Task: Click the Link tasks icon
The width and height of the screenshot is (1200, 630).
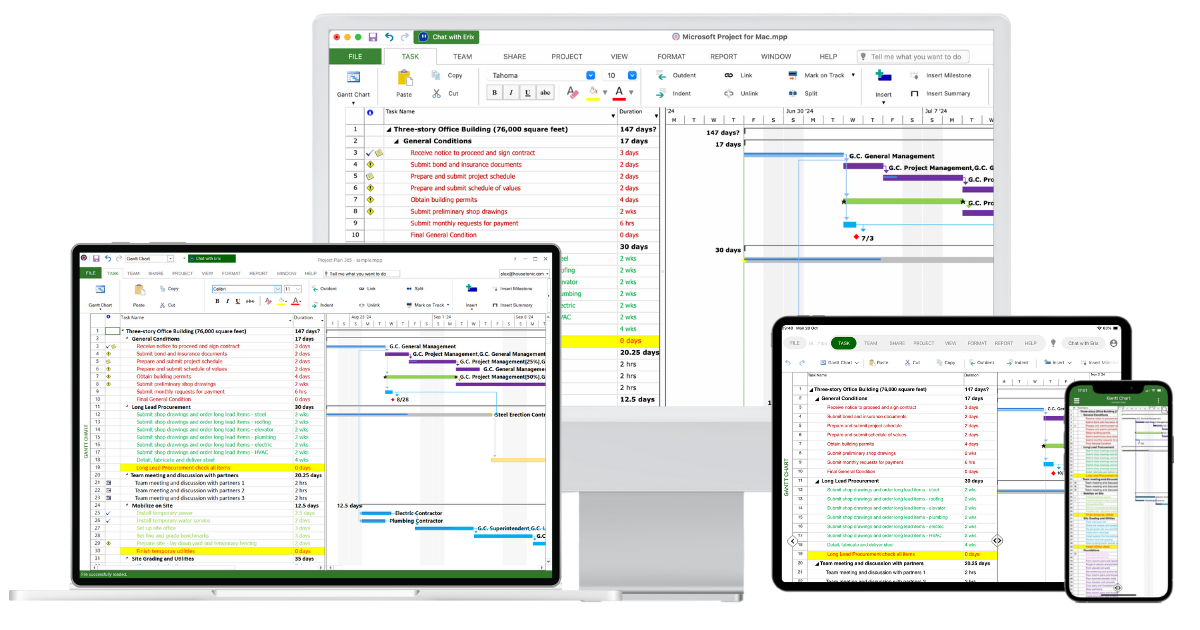Action: [x=727, y=75]
